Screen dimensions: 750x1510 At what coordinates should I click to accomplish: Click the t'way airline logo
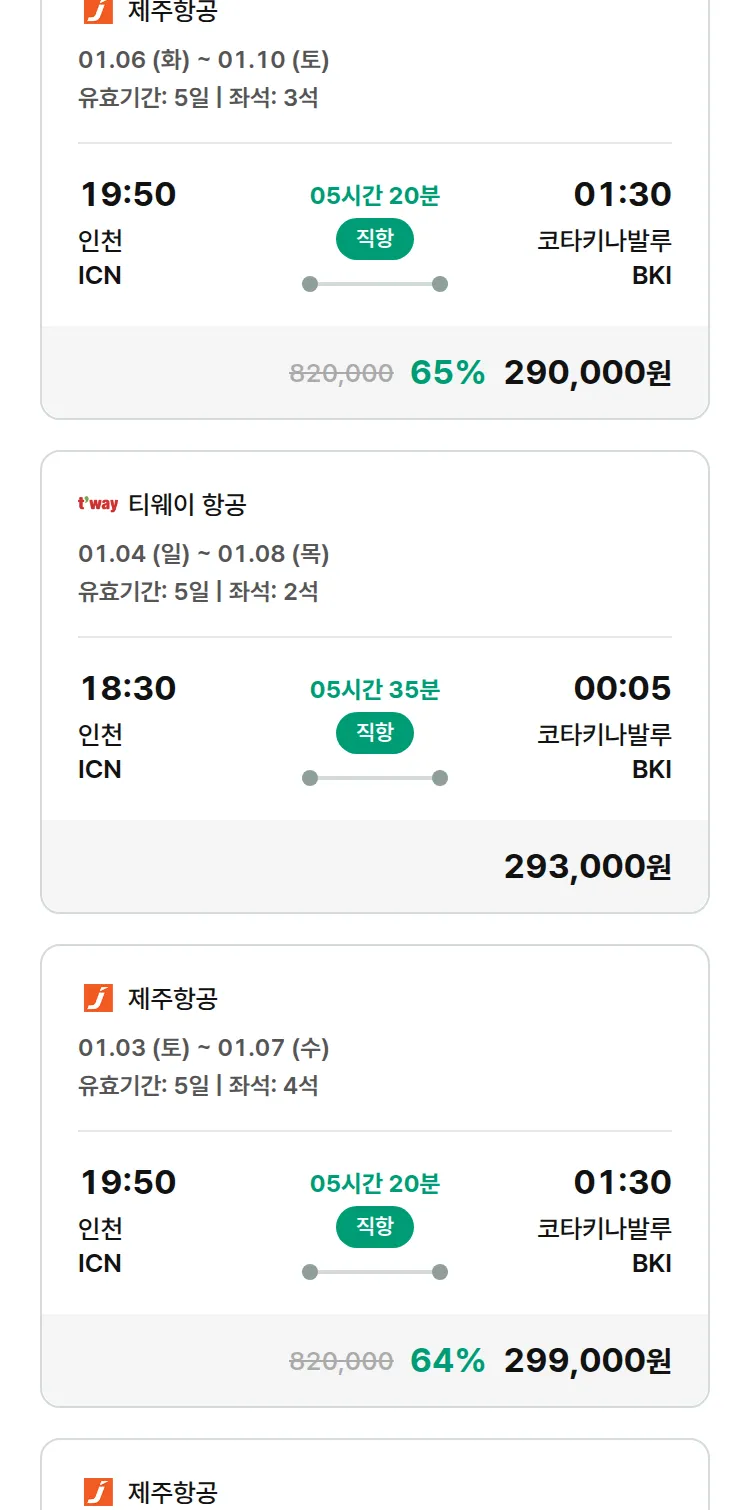[x=98, y=504]
